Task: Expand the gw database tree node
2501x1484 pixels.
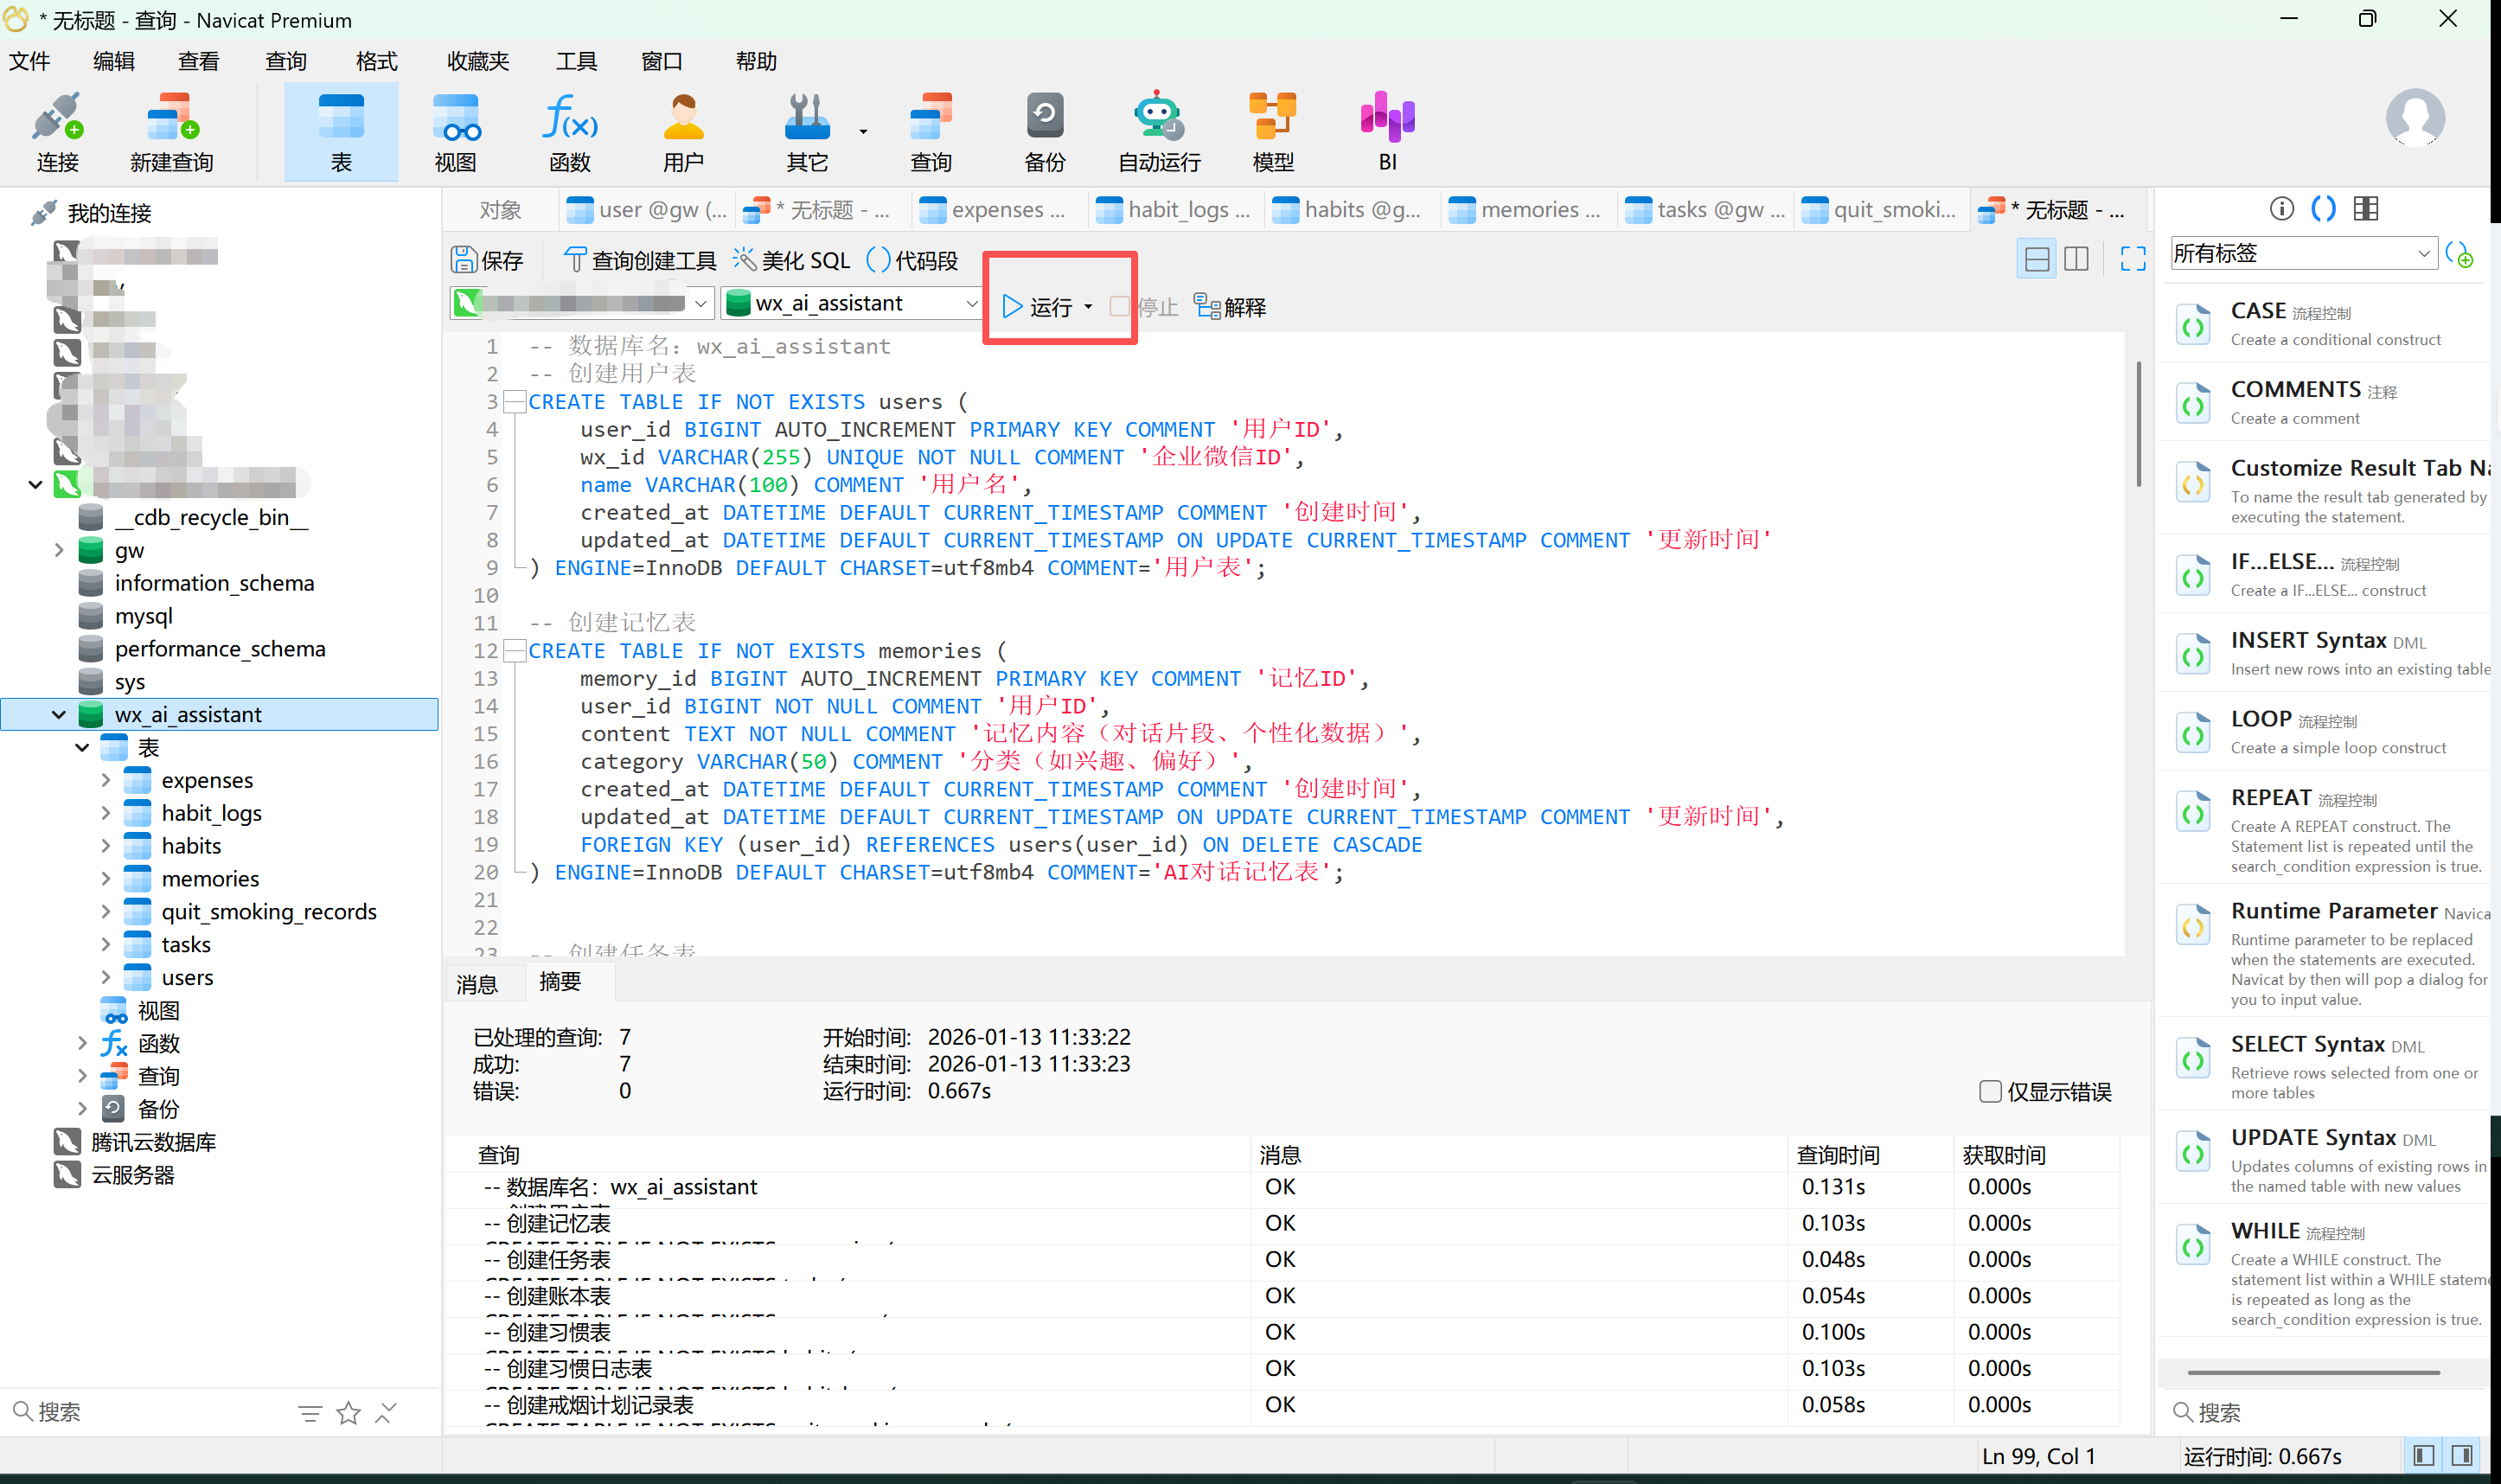Action: point(59,550)
